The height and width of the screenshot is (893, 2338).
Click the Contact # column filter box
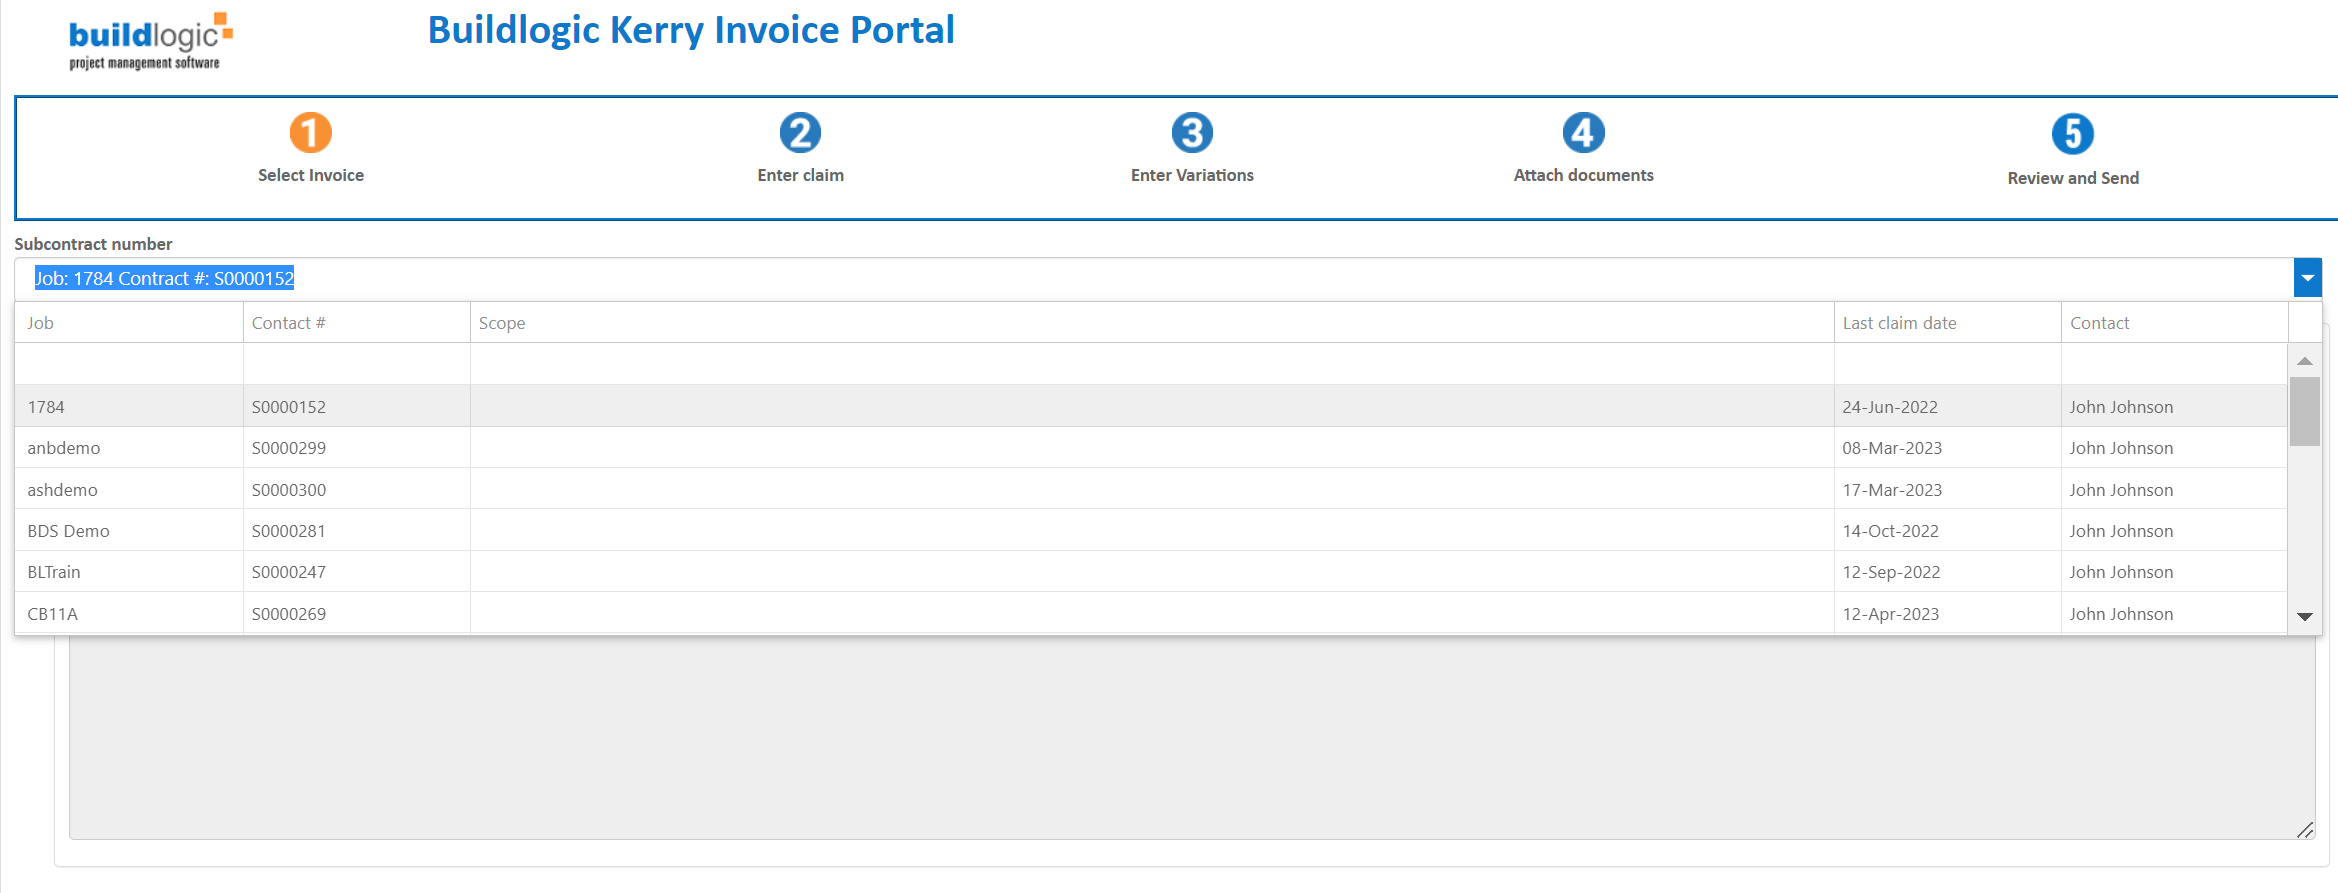pos(357,364)
